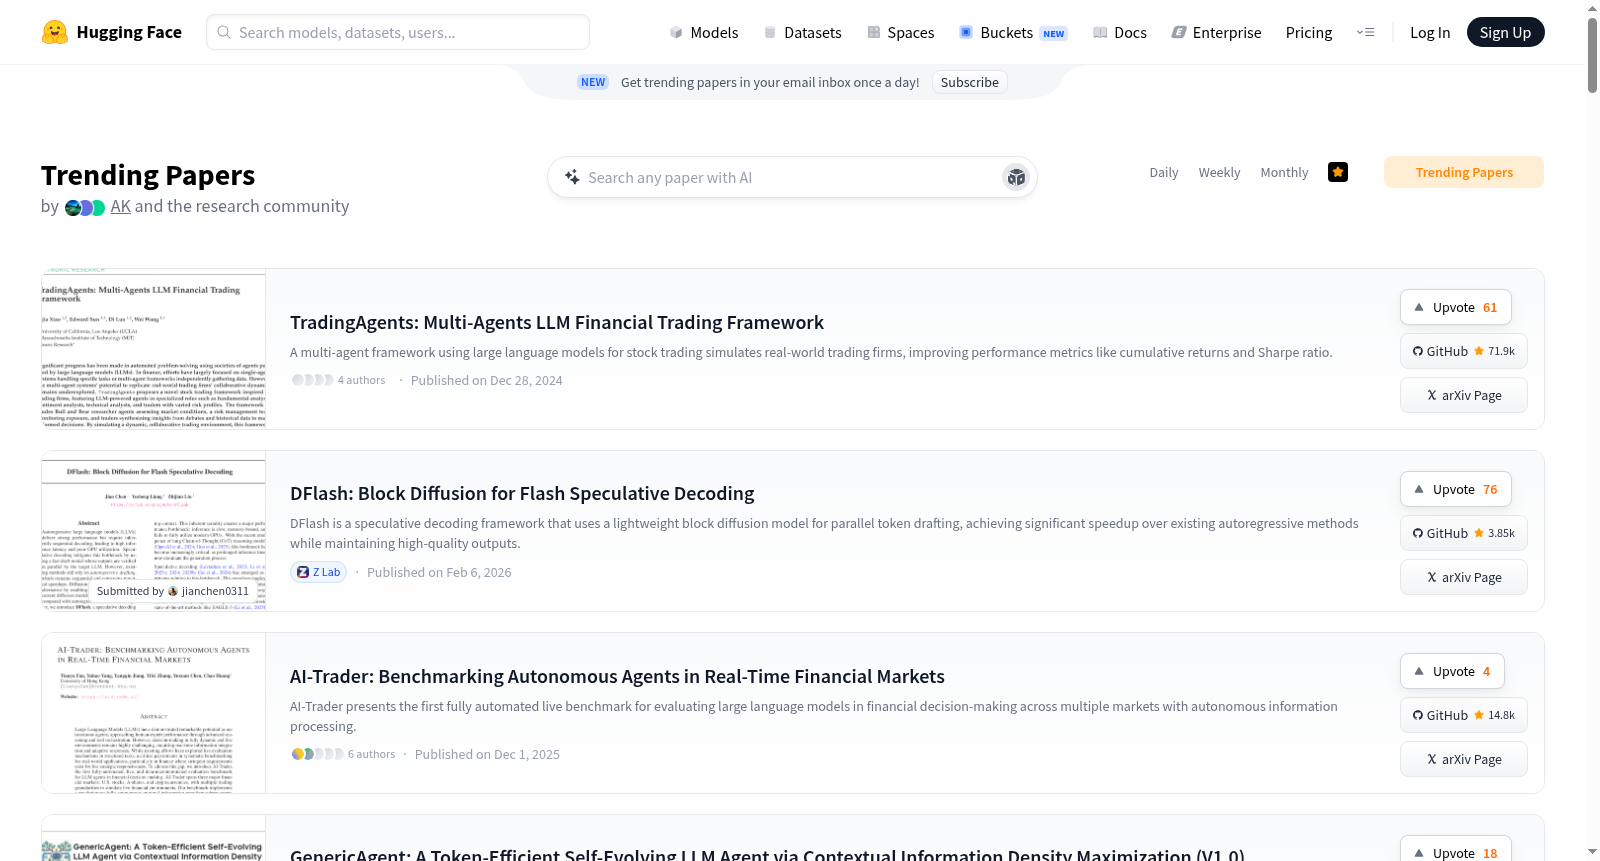Open Spaces page

coord(900,32)
